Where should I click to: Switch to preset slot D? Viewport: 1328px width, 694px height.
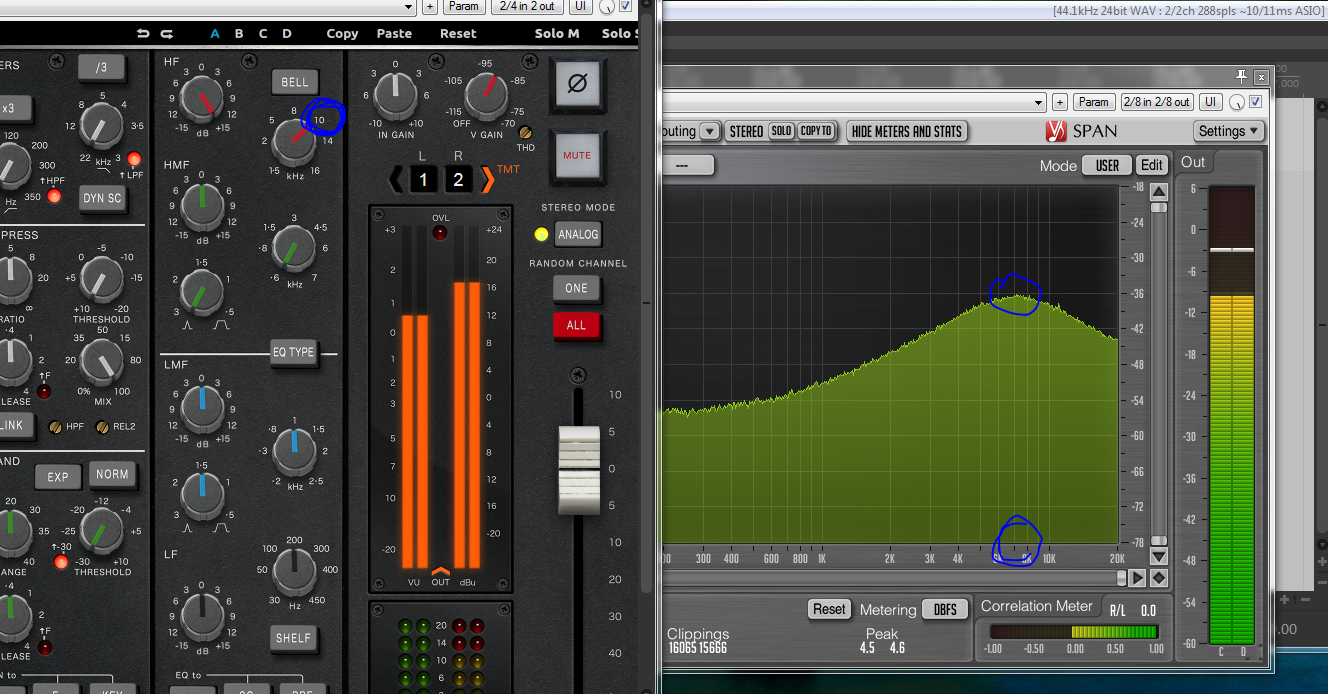coord(287,33)
